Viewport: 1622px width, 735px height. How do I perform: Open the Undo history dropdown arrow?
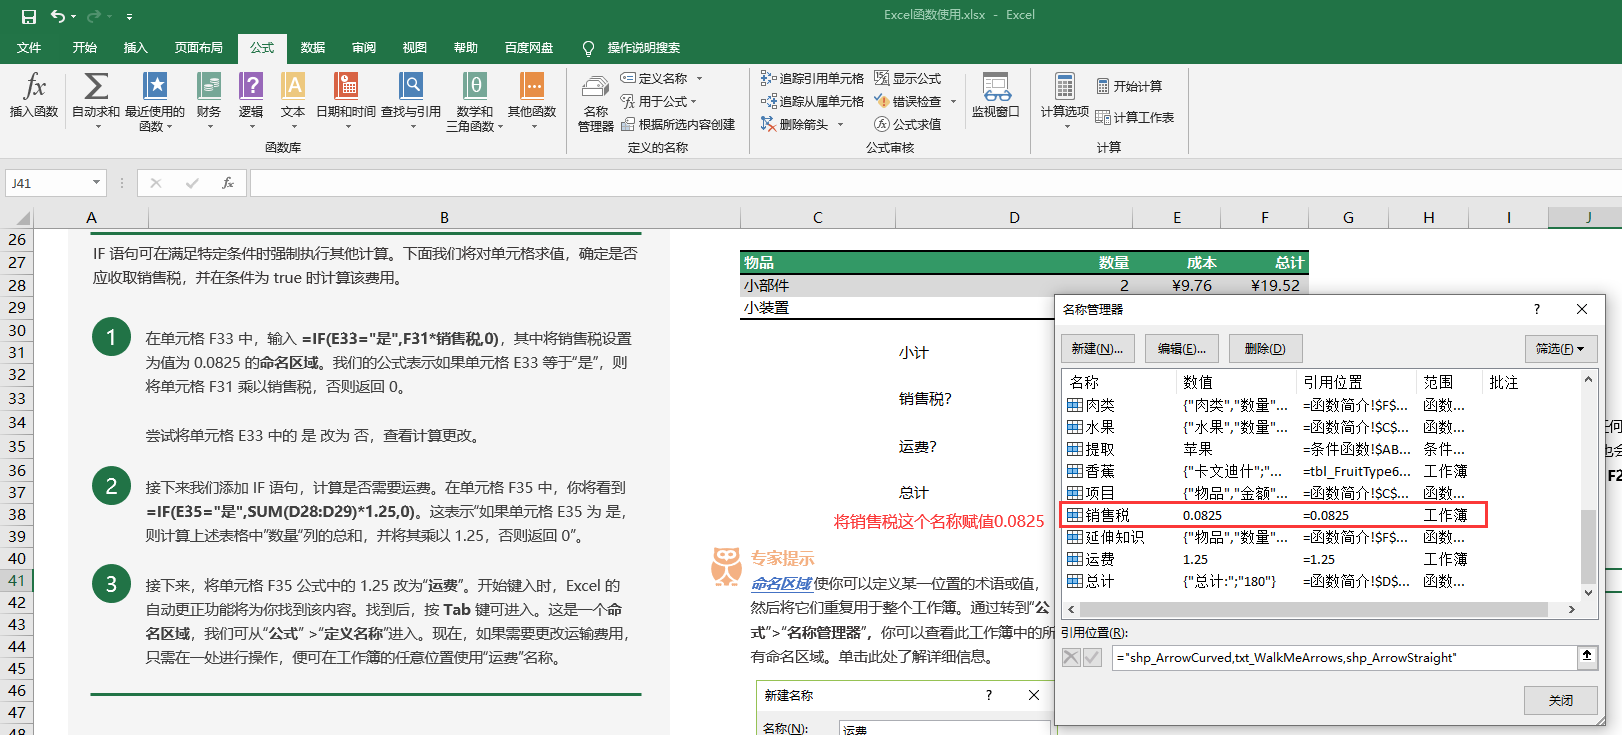pos(73,16)
